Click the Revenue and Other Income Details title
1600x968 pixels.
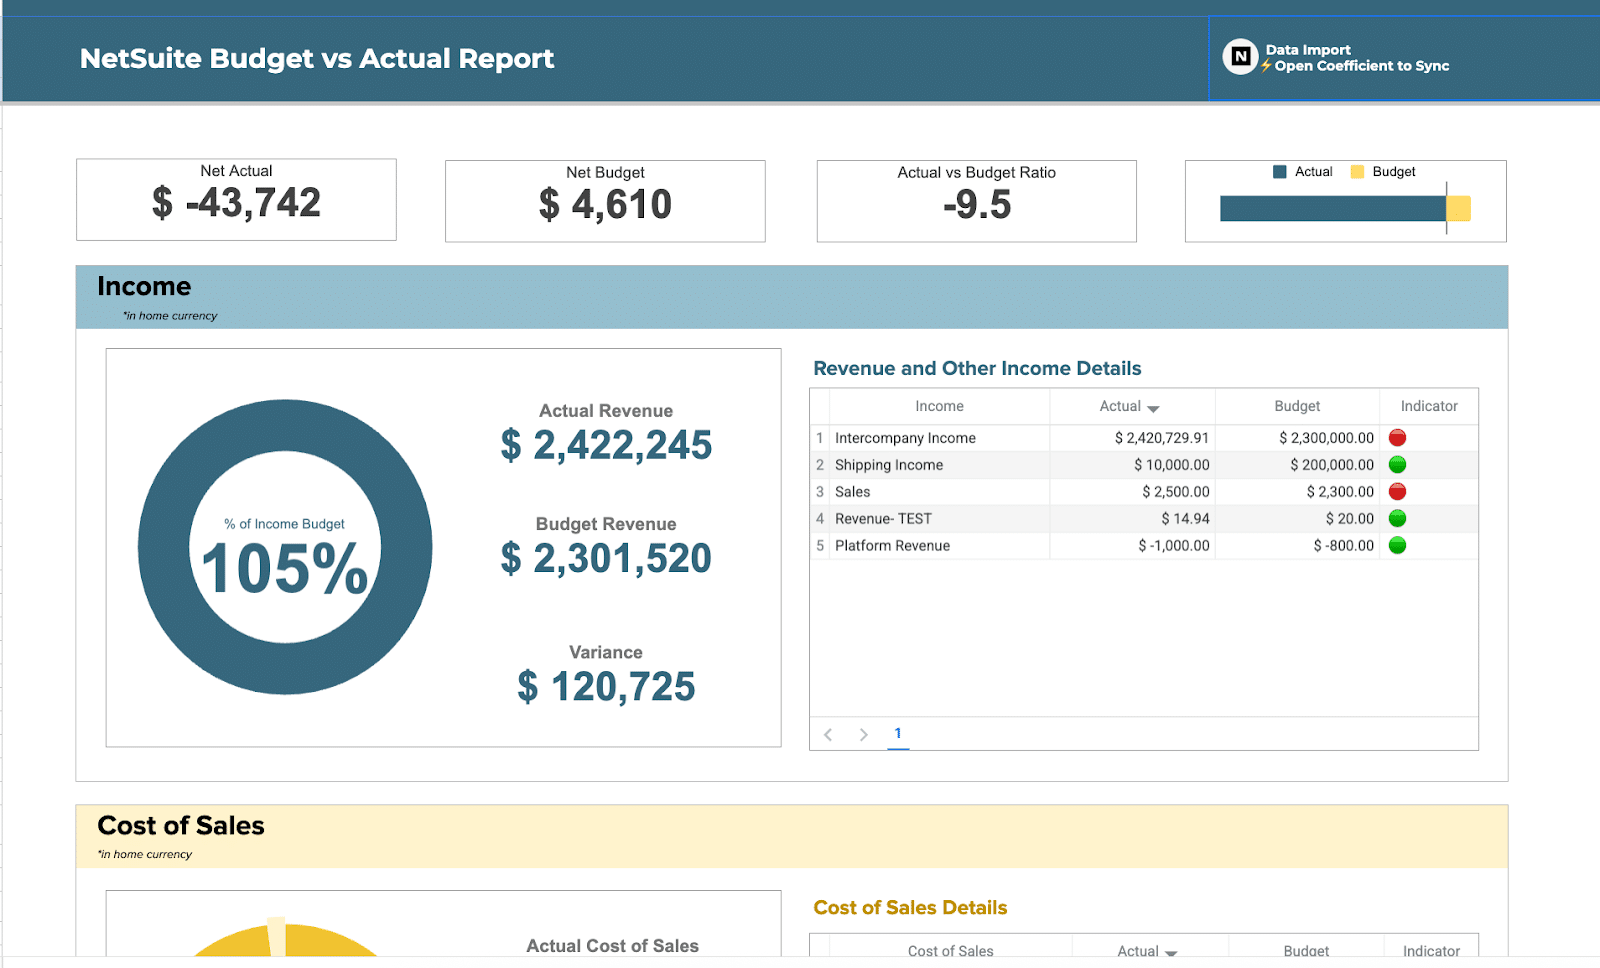point(977,368)
